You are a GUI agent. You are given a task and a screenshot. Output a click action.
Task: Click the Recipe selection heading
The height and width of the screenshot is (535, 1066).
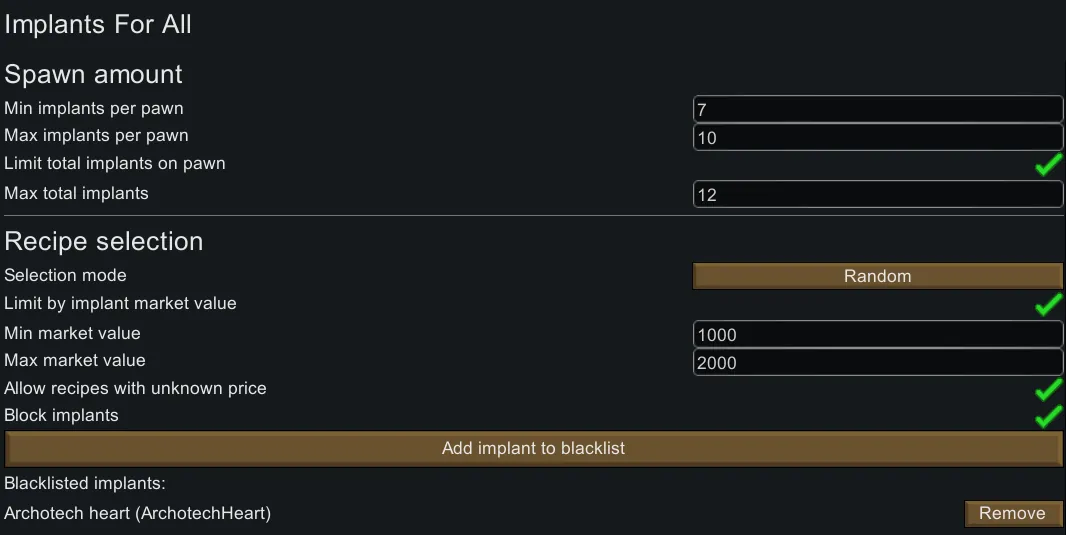pos(104,241)
